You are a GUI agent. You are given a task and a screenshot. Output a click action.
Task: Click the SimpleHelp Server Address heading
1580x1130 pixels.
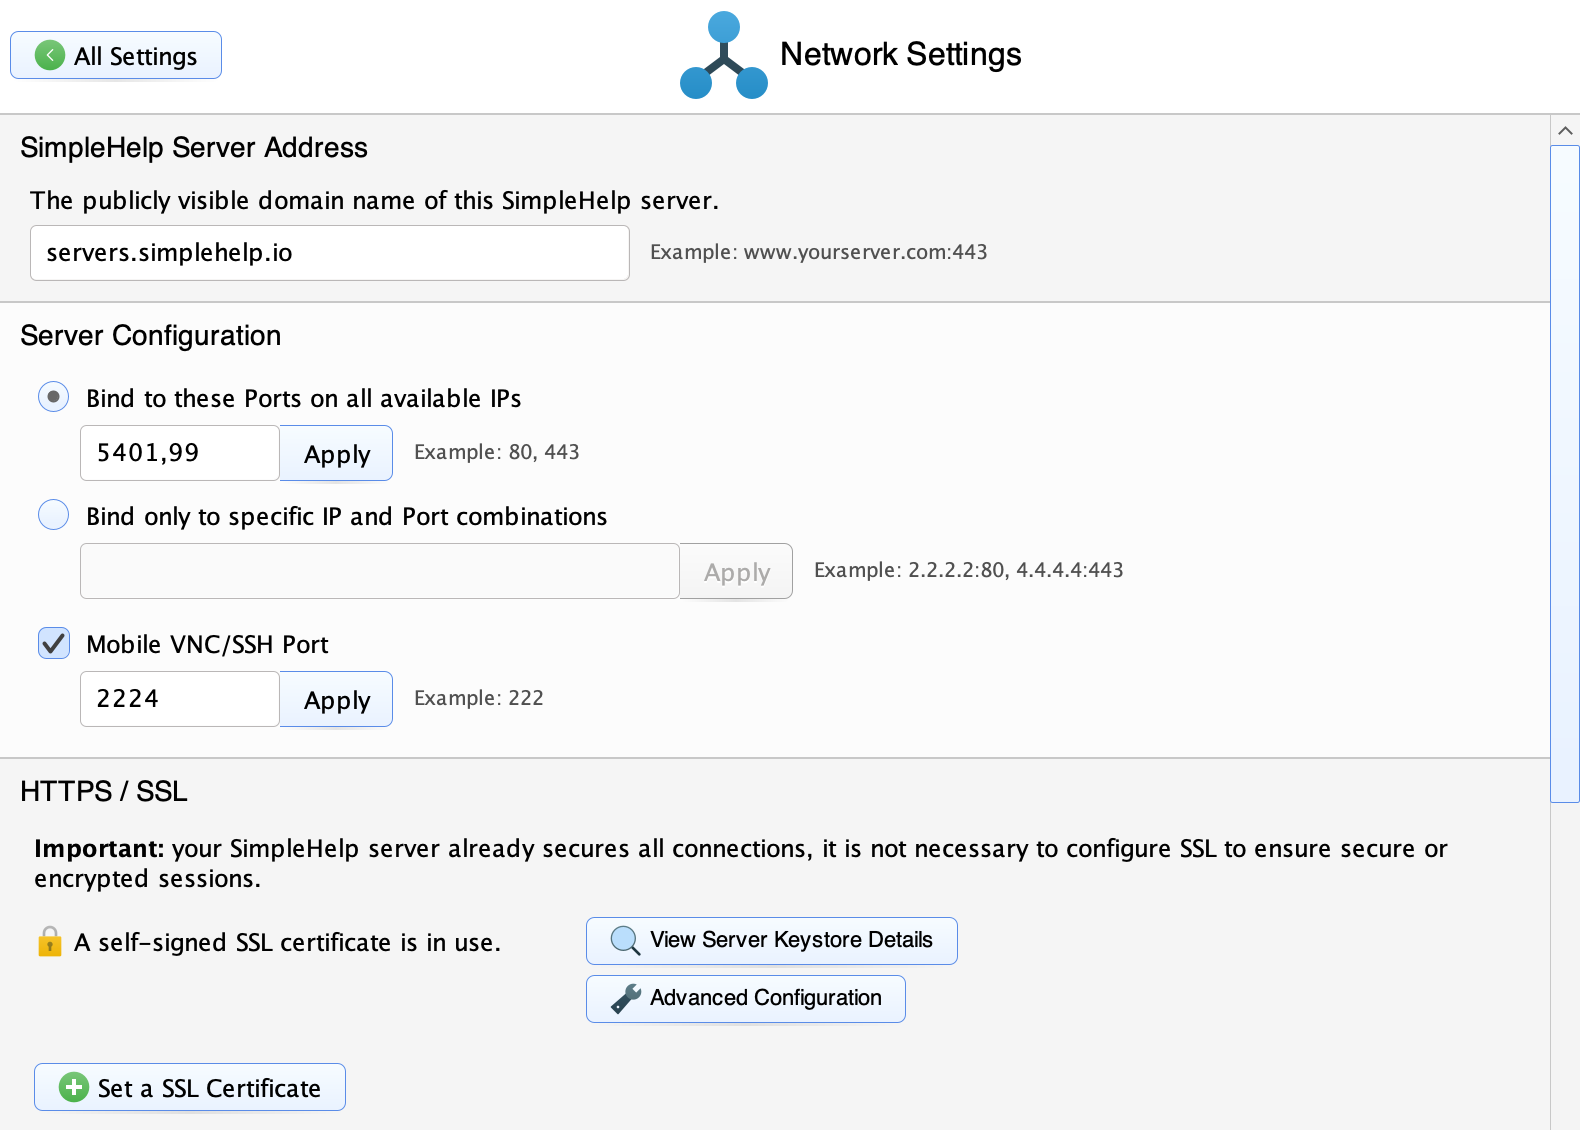click(x=194, y=147)
